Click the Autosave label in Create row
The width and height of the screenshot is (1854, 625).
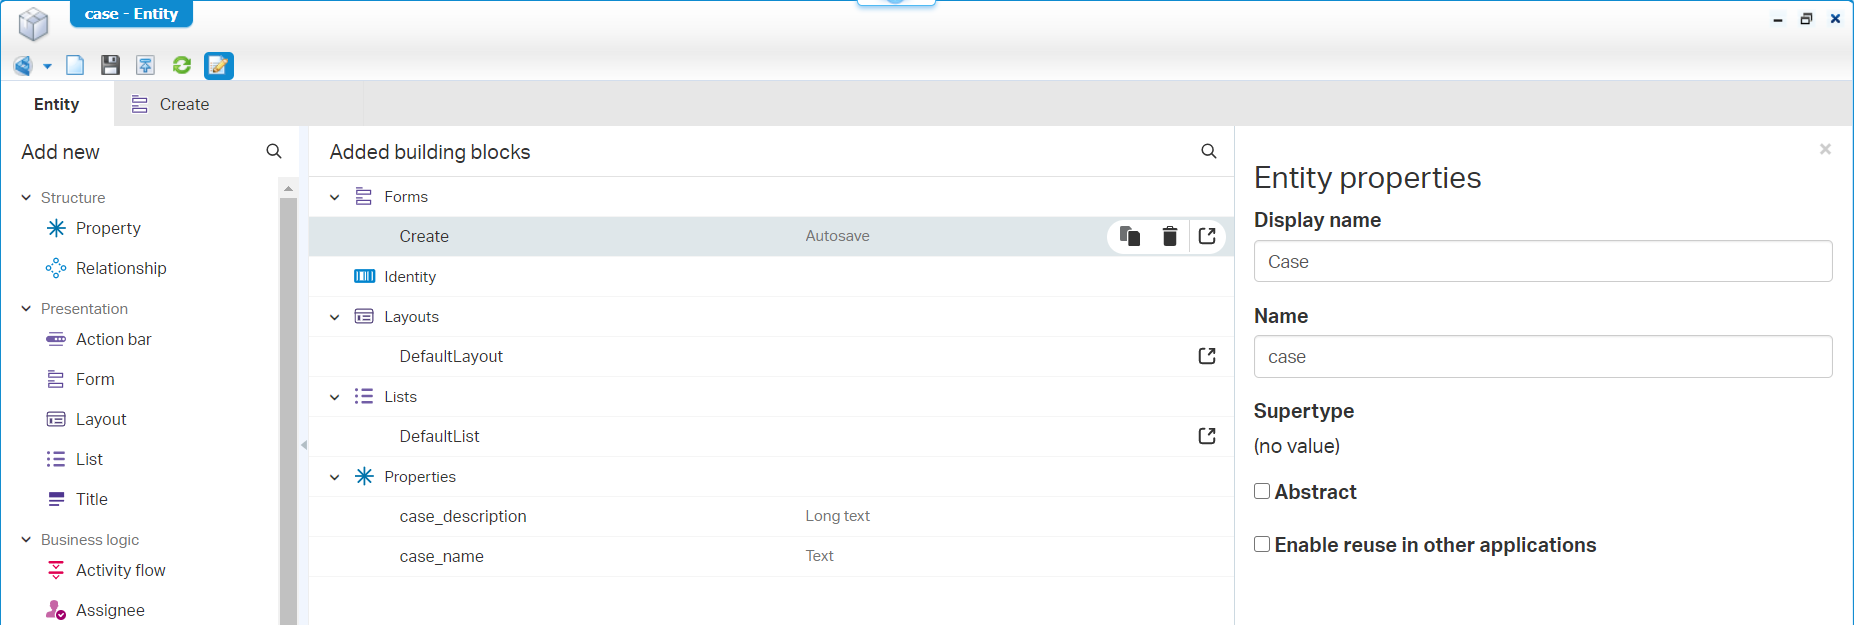point(837,236)
